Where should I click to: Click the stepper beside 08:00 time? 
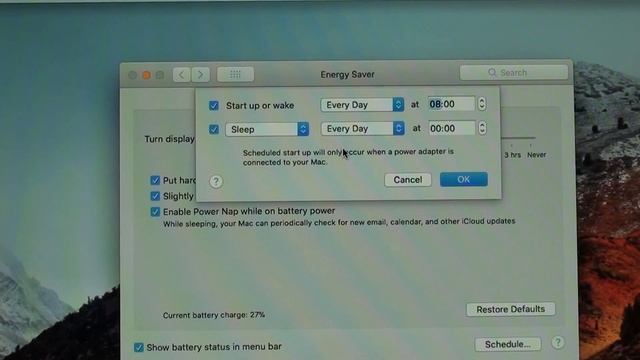[x=482, y=104]
